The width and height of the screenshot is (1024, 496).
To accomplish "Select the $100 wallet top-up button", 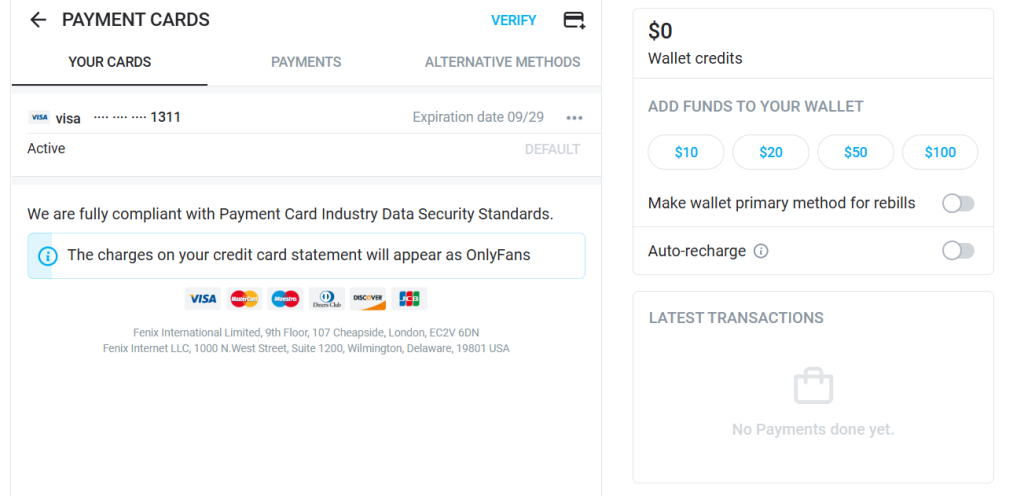I will pyautogui.click(x=940, y=152).
